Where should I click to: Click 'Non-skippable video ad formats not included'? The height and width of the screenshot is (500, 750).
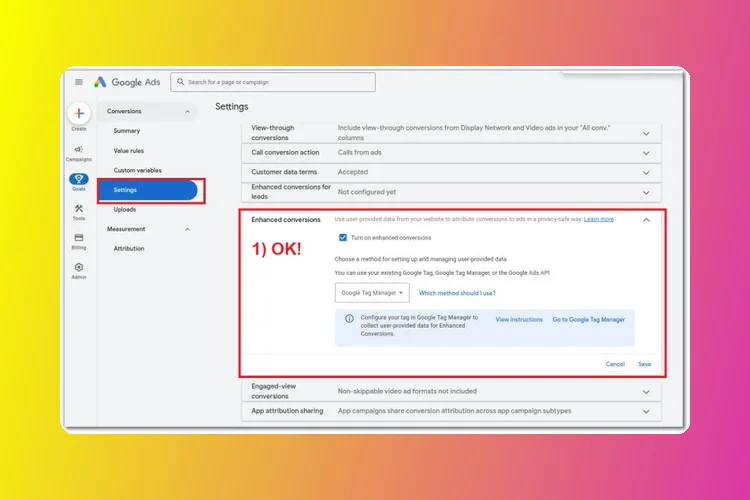pos(407,391)
